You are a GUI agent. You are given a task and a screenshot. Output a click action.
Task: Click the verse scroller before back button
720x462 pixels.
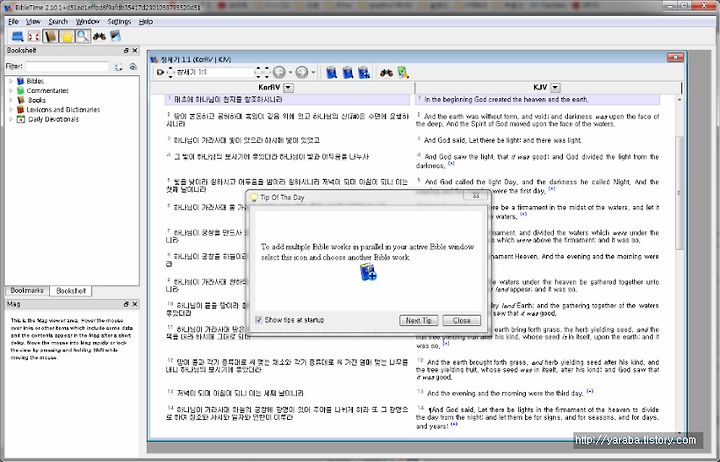tap(266, 72)
